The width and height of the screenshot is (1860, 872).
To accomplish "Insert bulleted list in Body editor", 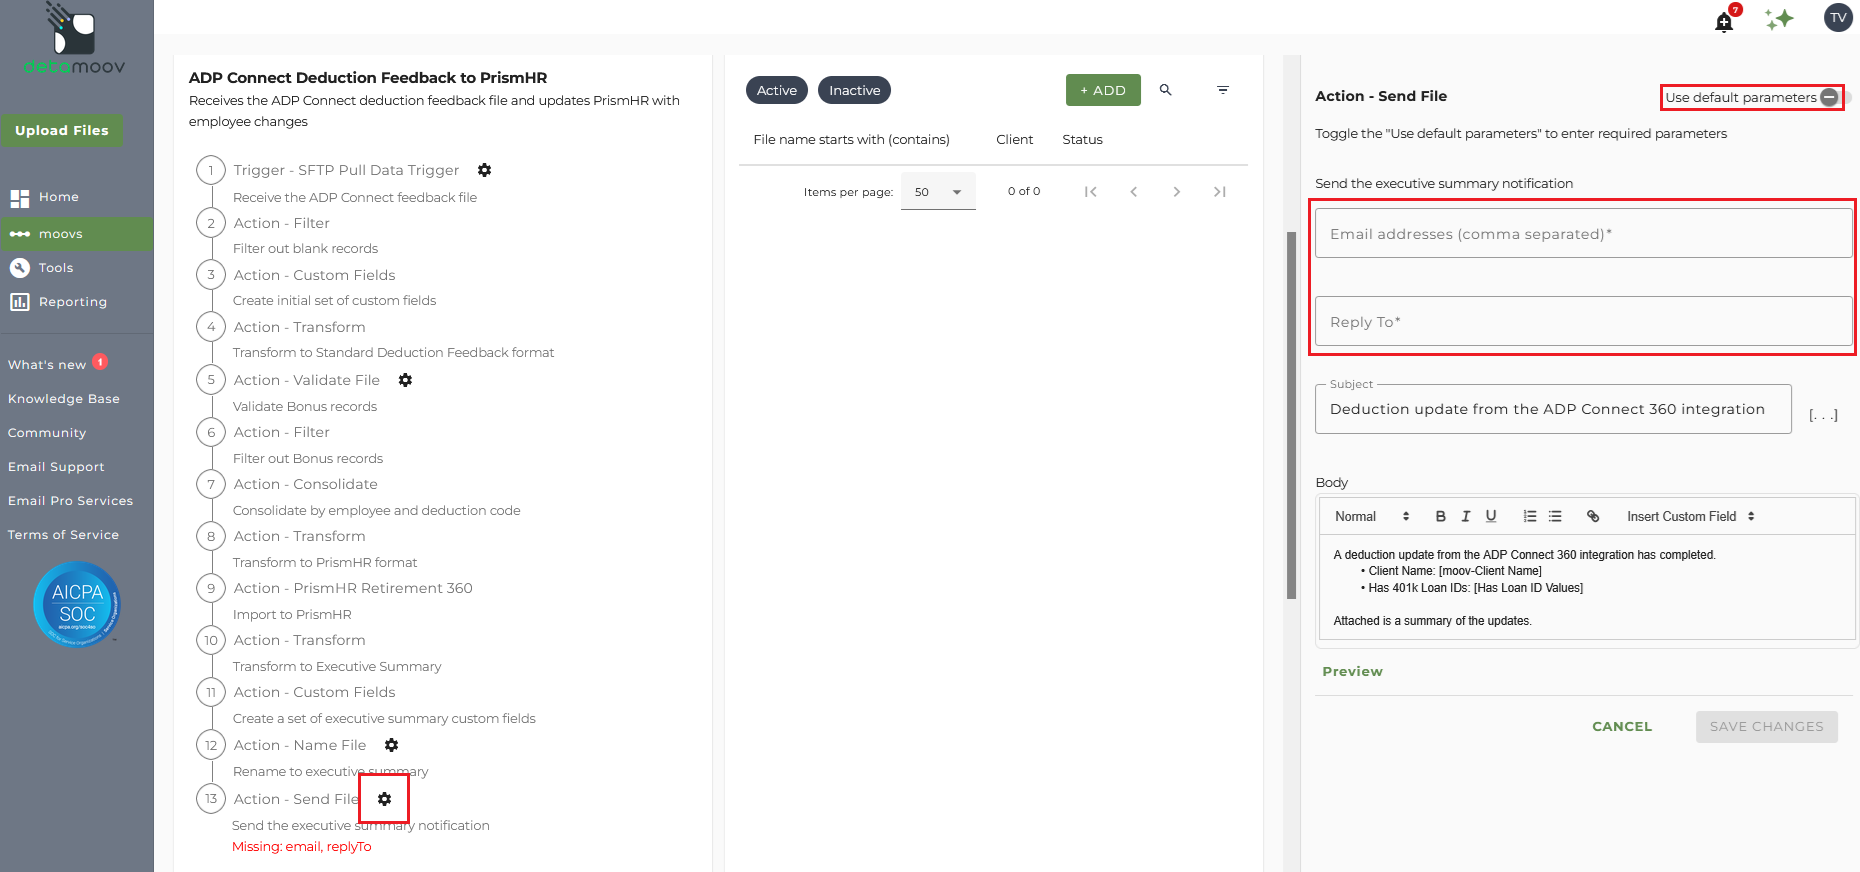I will pyautogui.click(x=1555, y=516).
